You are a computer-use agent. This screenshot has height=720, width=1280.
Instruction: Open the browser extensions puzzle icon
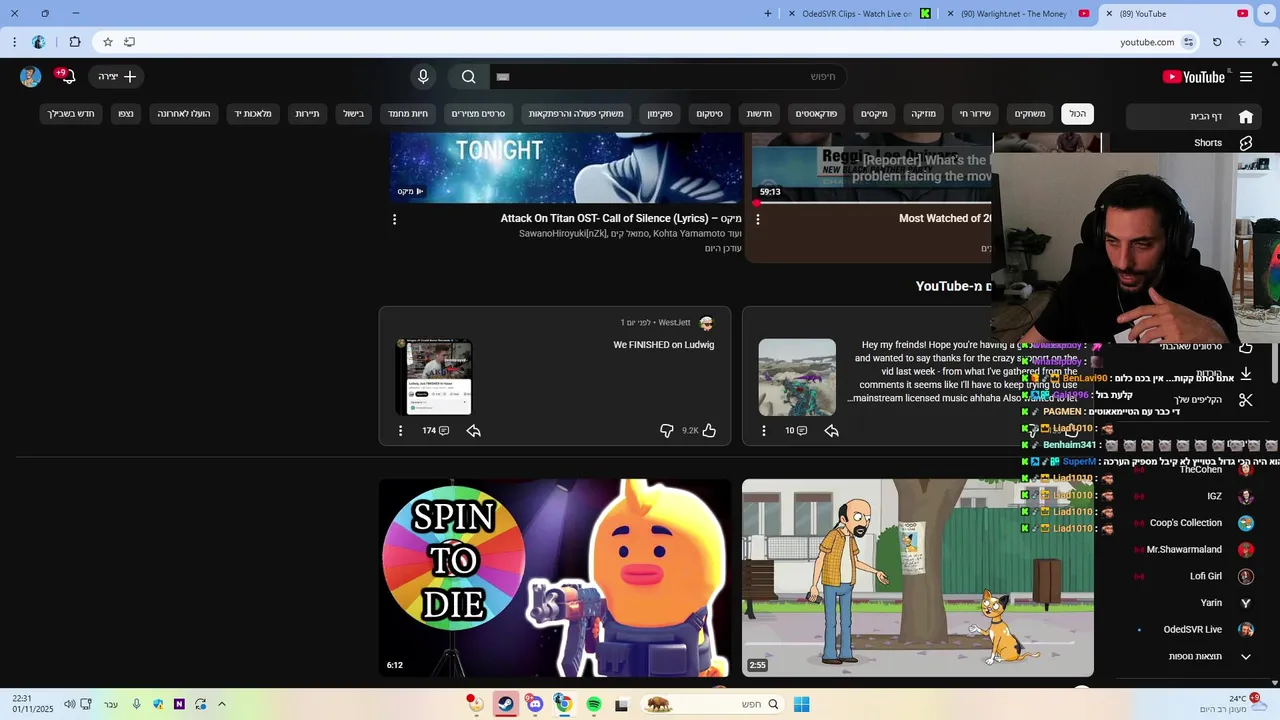pos(75,42)
